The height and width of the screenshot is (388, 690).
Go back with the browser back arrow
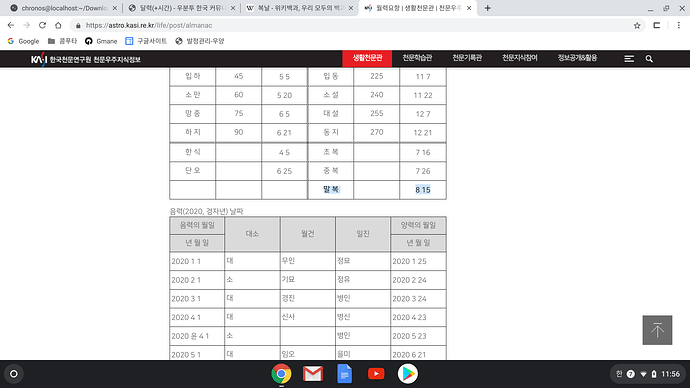point(11,26)
